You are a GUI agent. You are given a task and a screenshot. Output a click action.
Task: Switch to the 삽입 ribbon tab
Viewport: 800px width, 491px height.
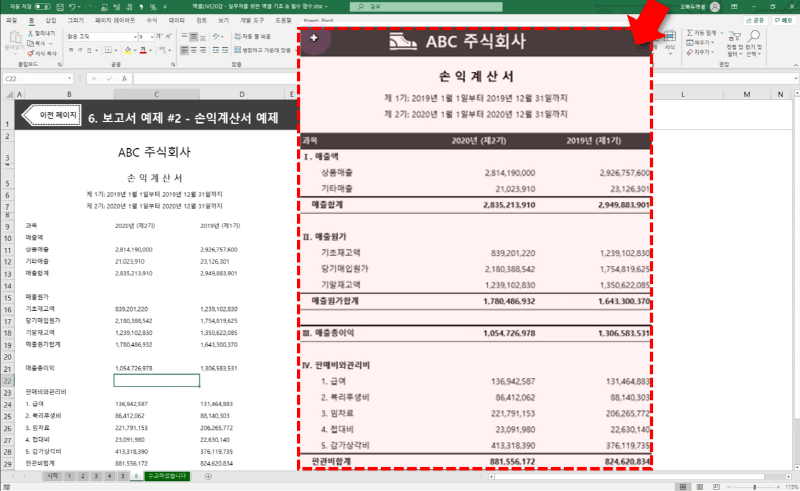point(51,20)
